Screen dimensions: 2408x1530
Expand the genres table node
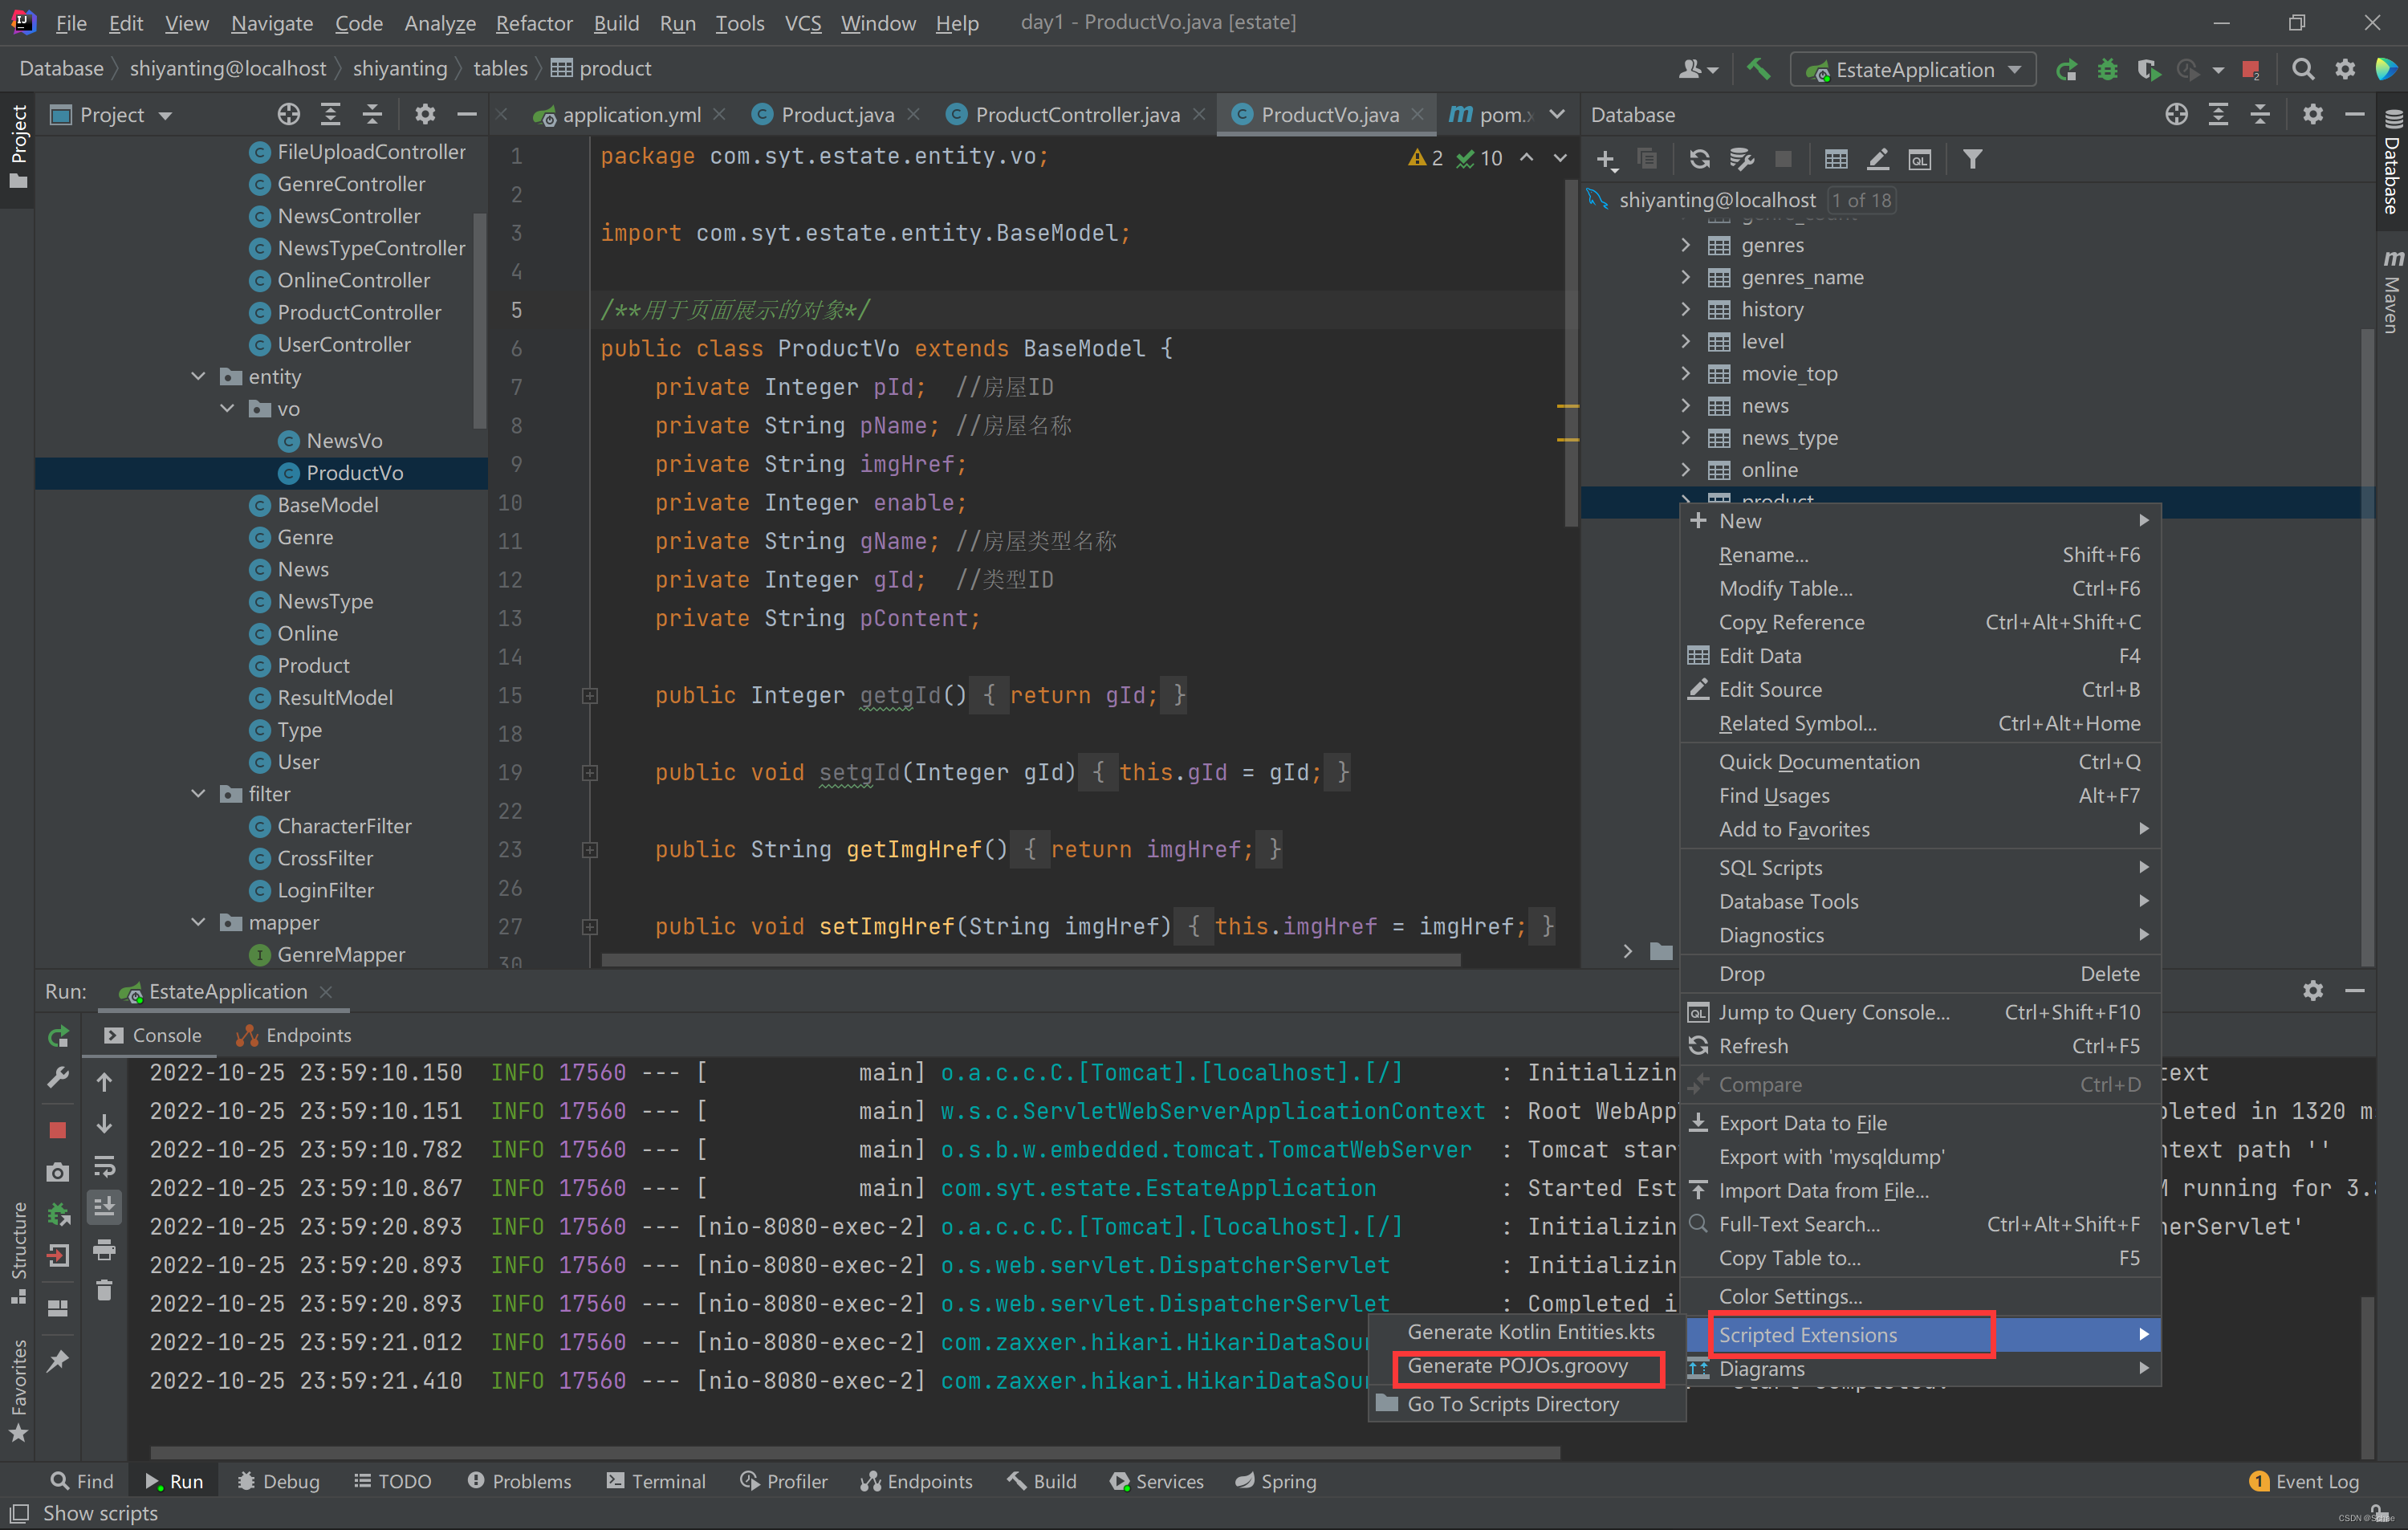click(1686, 245)
